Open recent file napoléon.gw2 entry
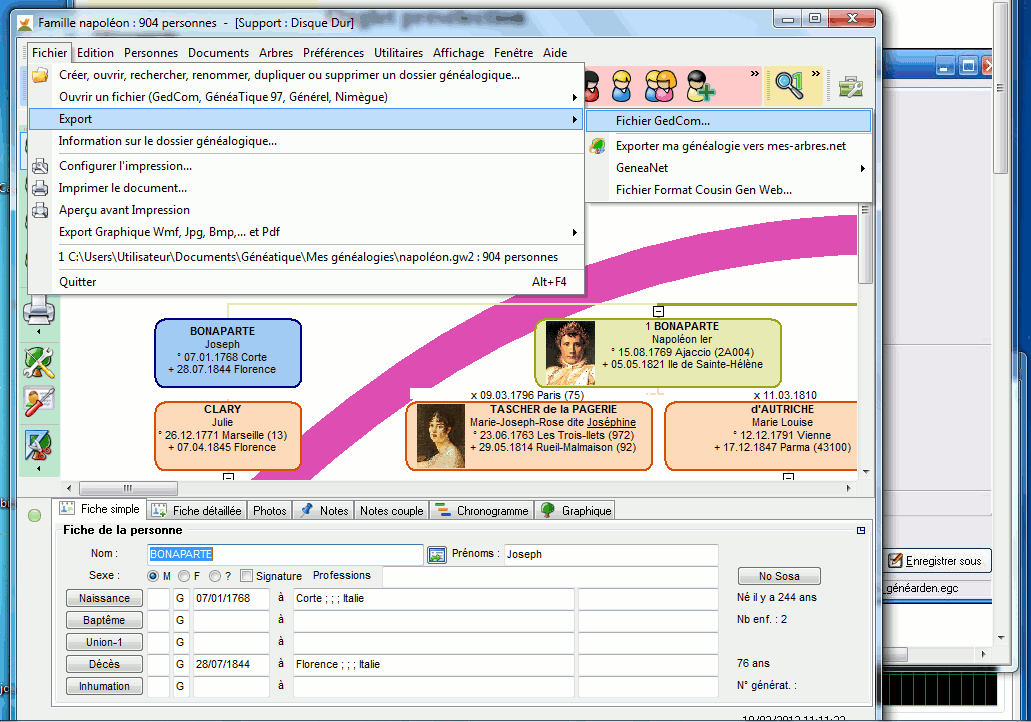 pyautogui.click(x=306, y=257)
